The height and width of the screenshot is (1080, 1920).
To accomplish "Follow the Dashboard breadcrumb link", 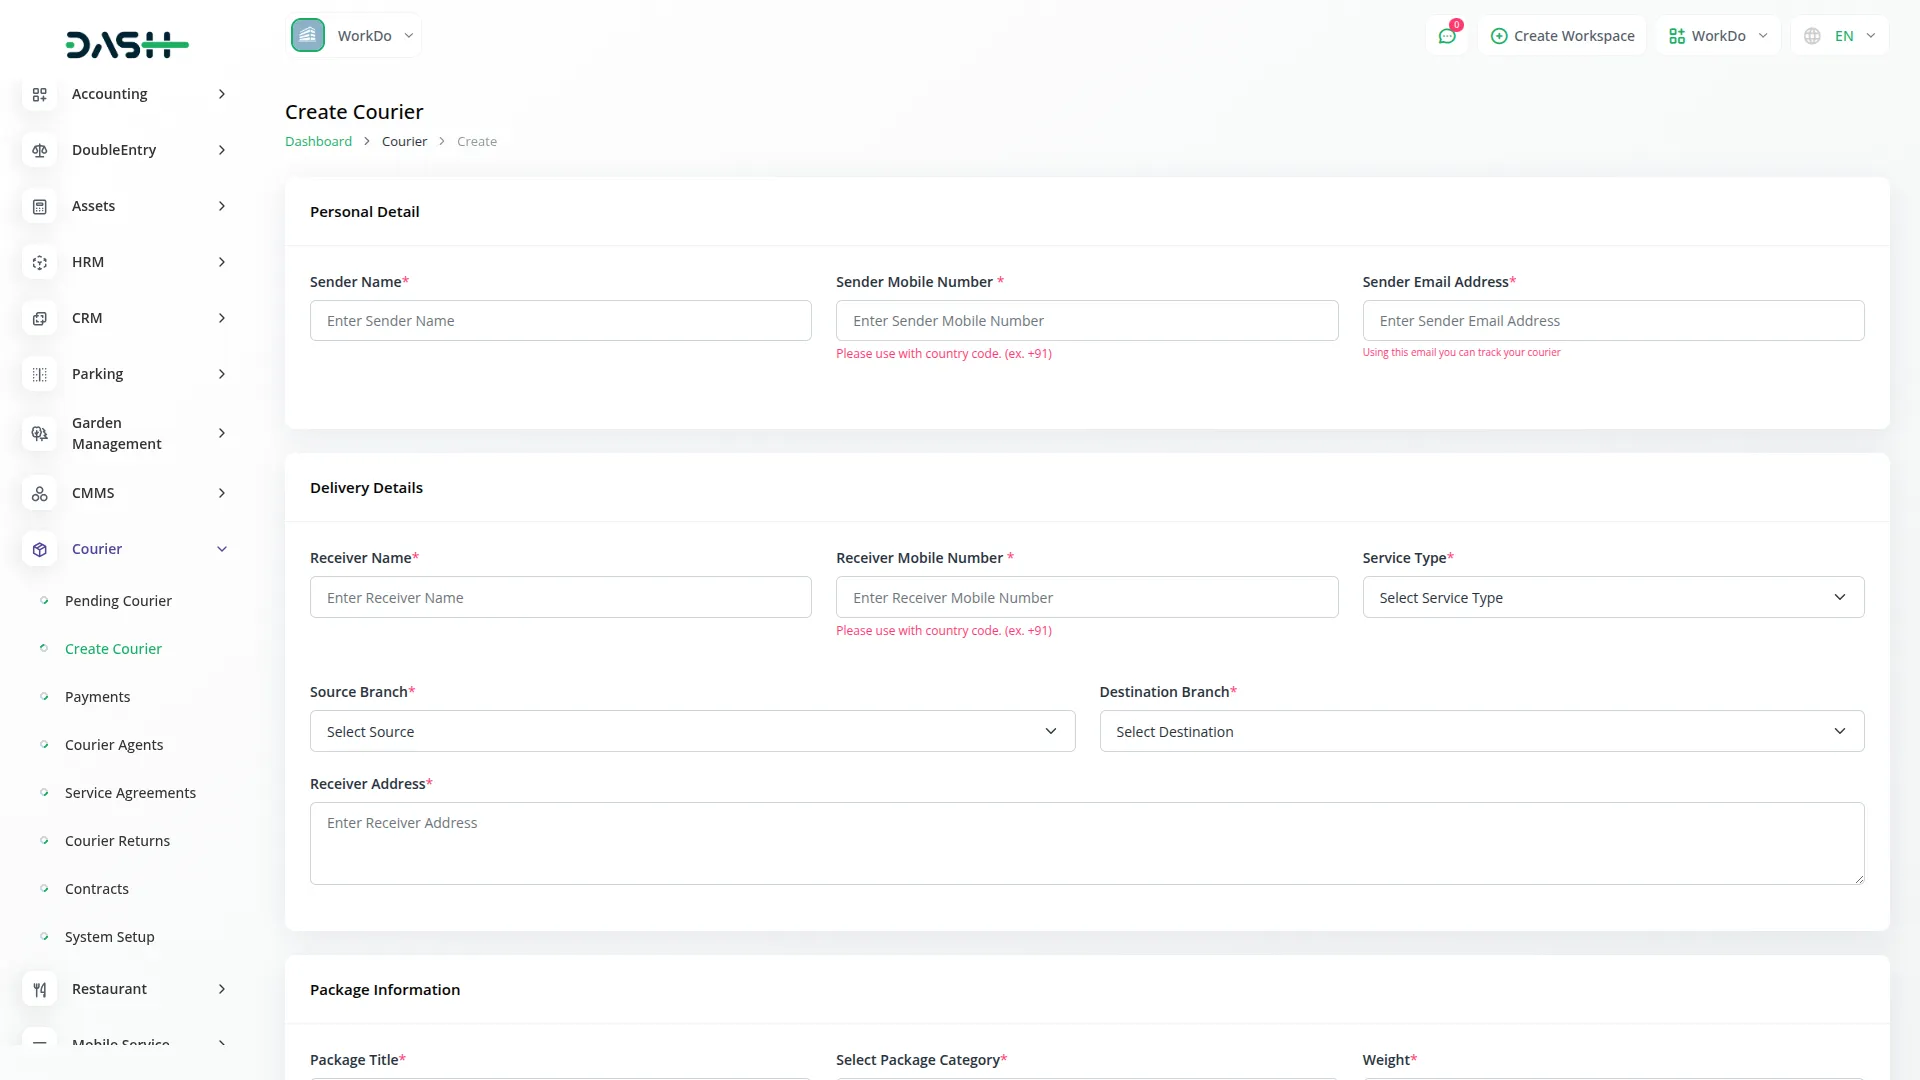I will [318, 141].
